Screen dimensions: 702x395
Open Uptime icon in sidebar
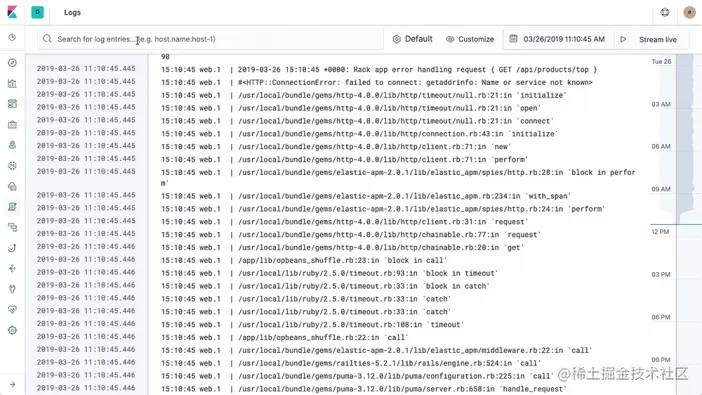pos(12,248)
